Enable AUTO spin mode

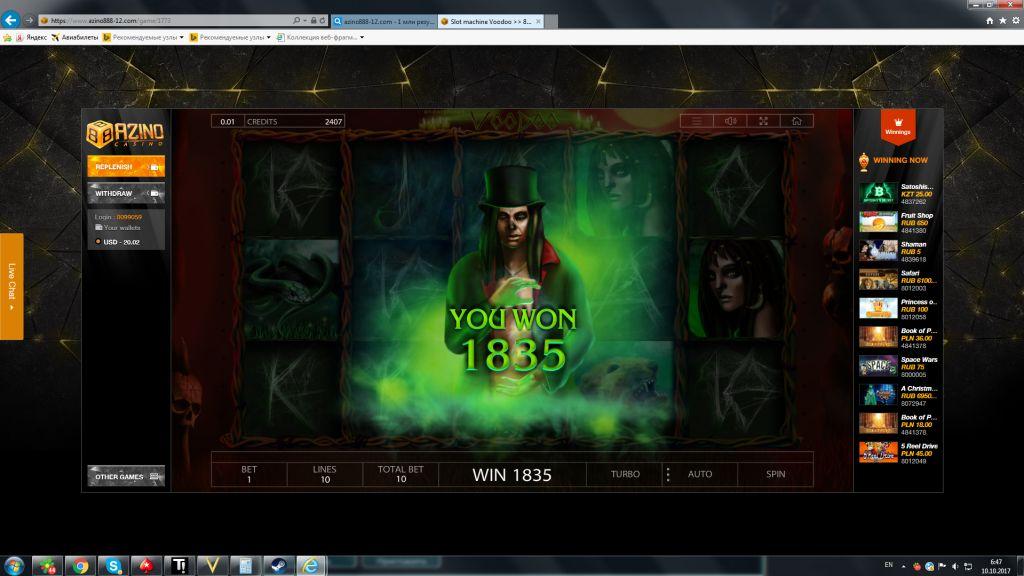point(700,474)
